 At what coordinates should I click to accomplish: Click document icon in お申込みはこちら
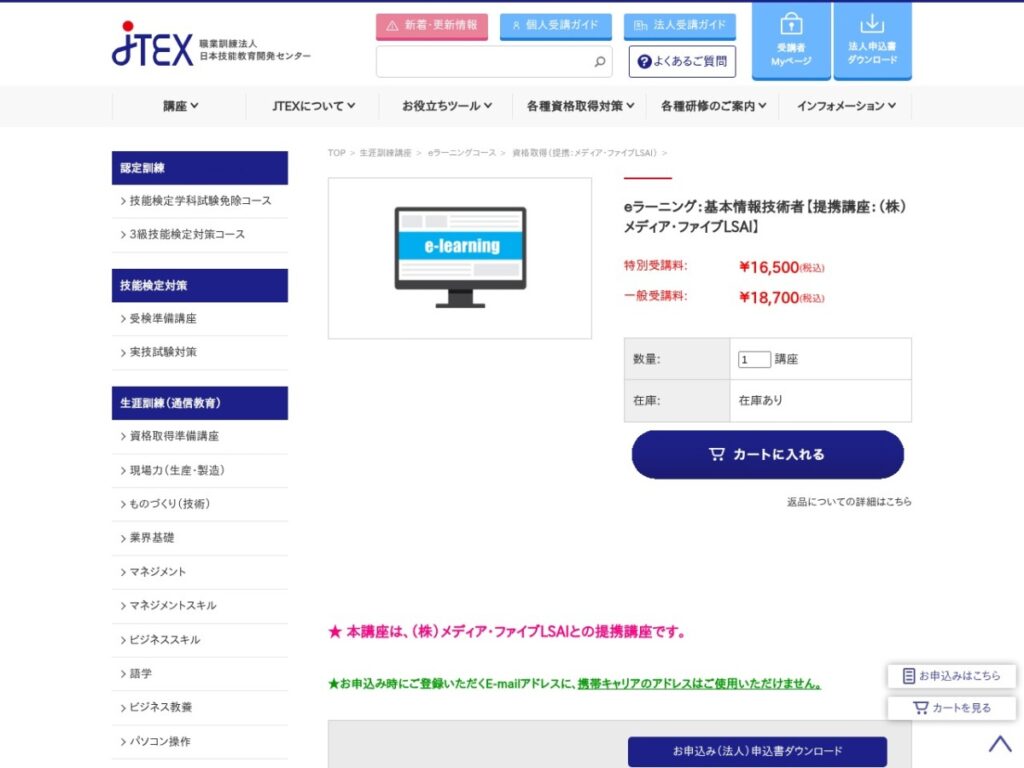tap(908, 676)
